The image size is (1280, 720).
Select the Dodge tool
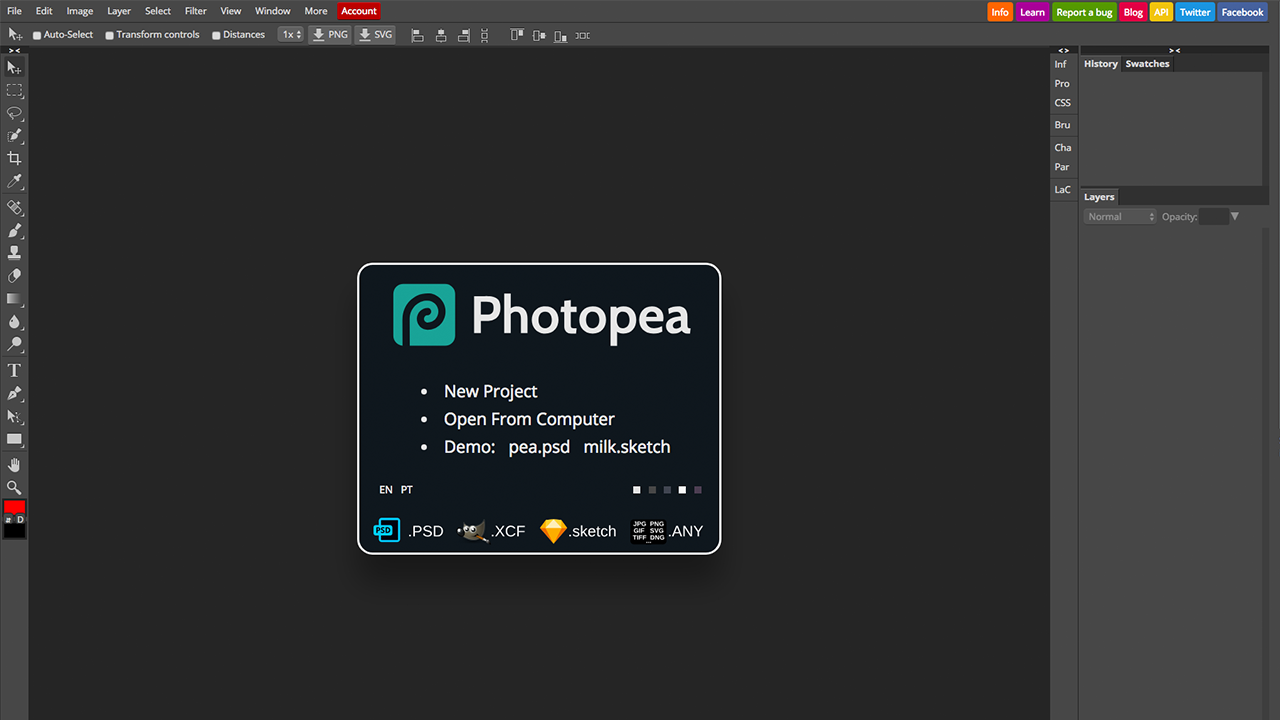click(14, 345)
